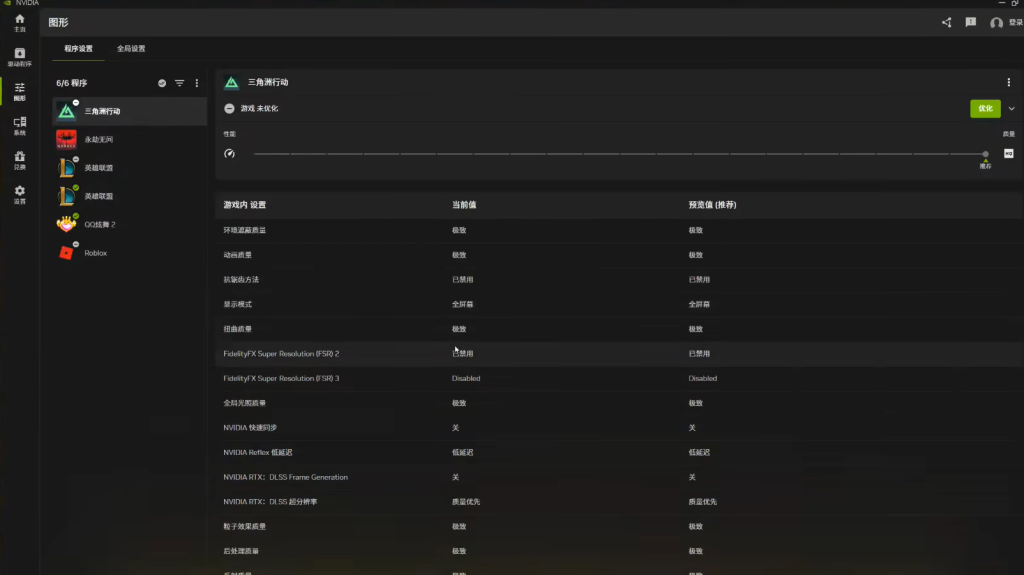The width and height of the screenshot is (1024, 575).
Task: Click the 6/6 程序 count label
Action: click(x=71, y=83)
